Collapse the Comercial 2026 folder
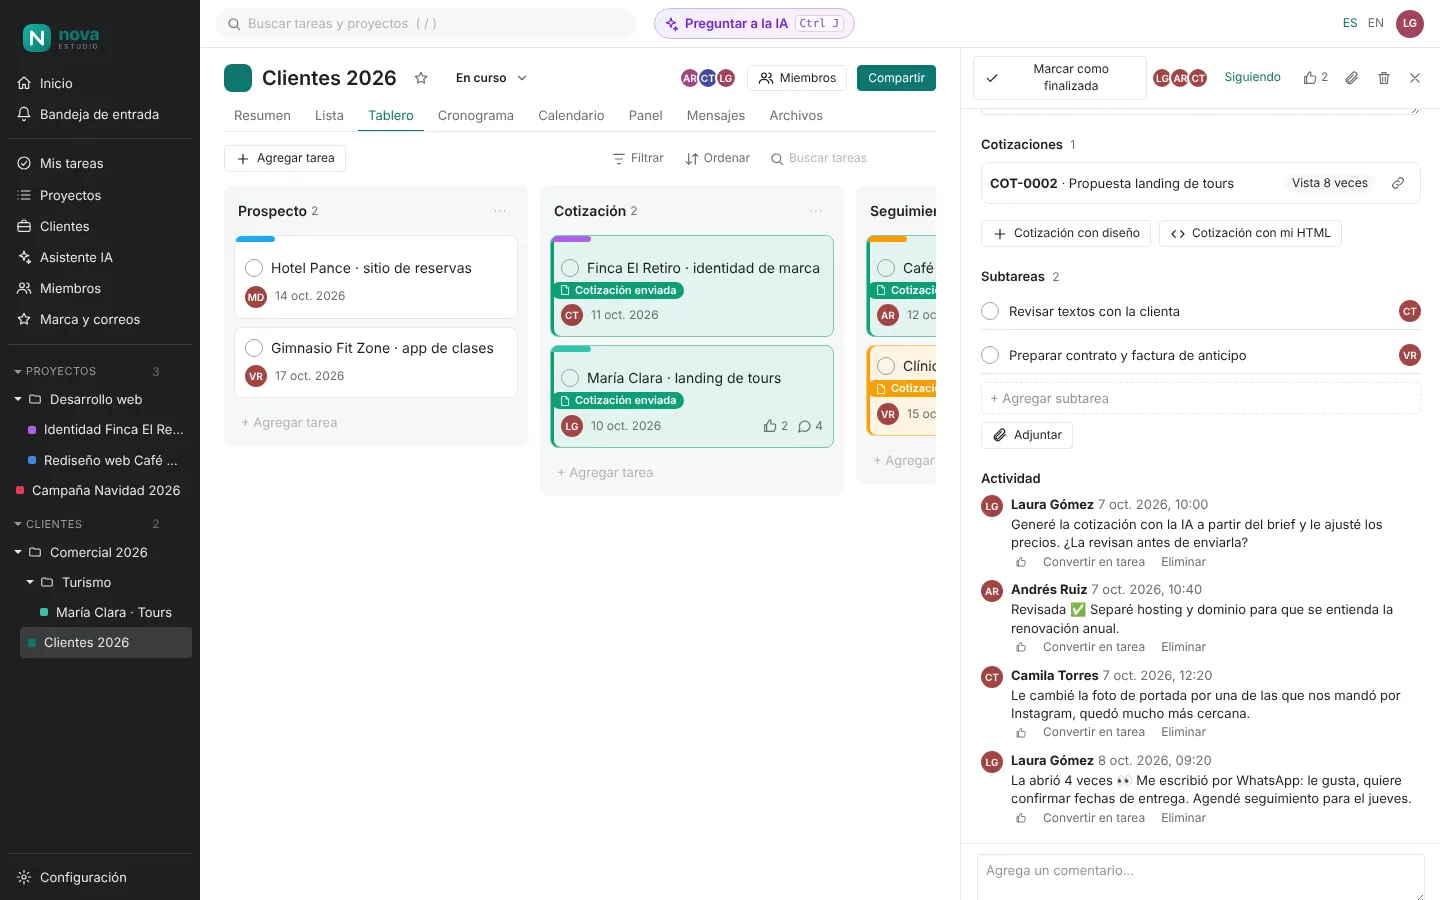 tap(18, 552)
